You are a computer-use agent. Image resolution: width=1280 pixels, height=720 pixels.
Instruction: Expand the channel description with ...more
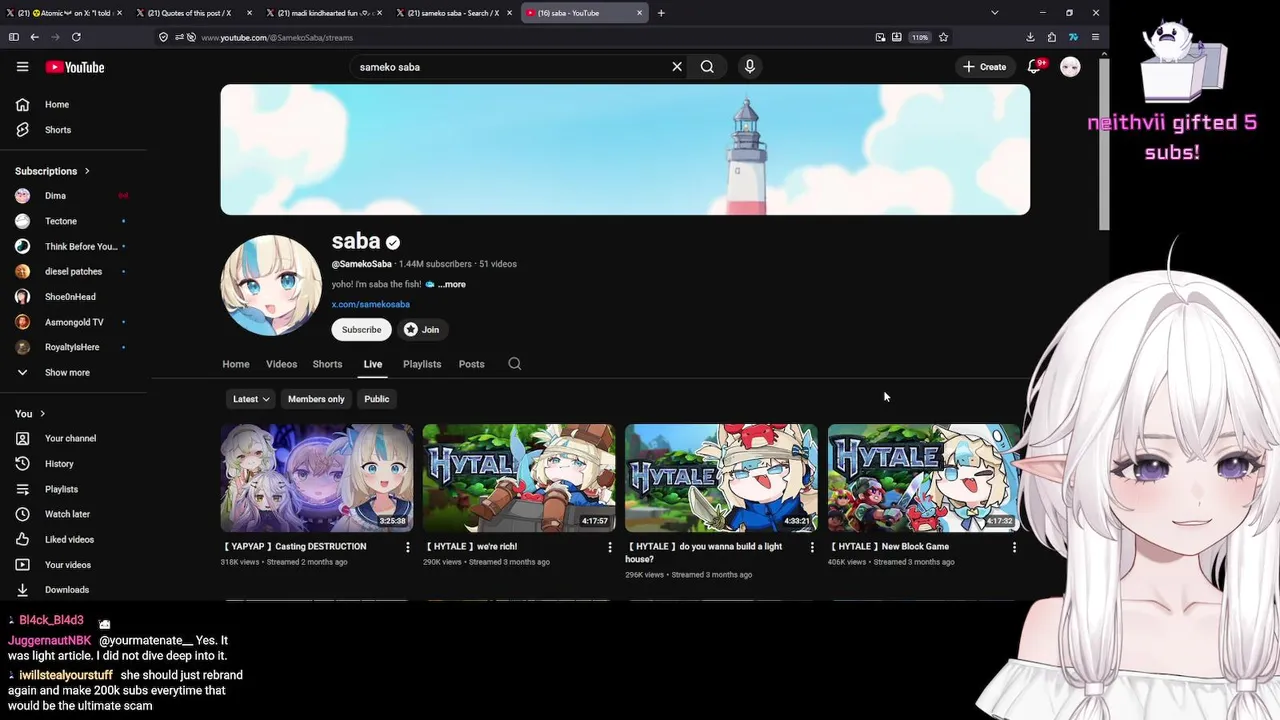(x=451, y=284)
